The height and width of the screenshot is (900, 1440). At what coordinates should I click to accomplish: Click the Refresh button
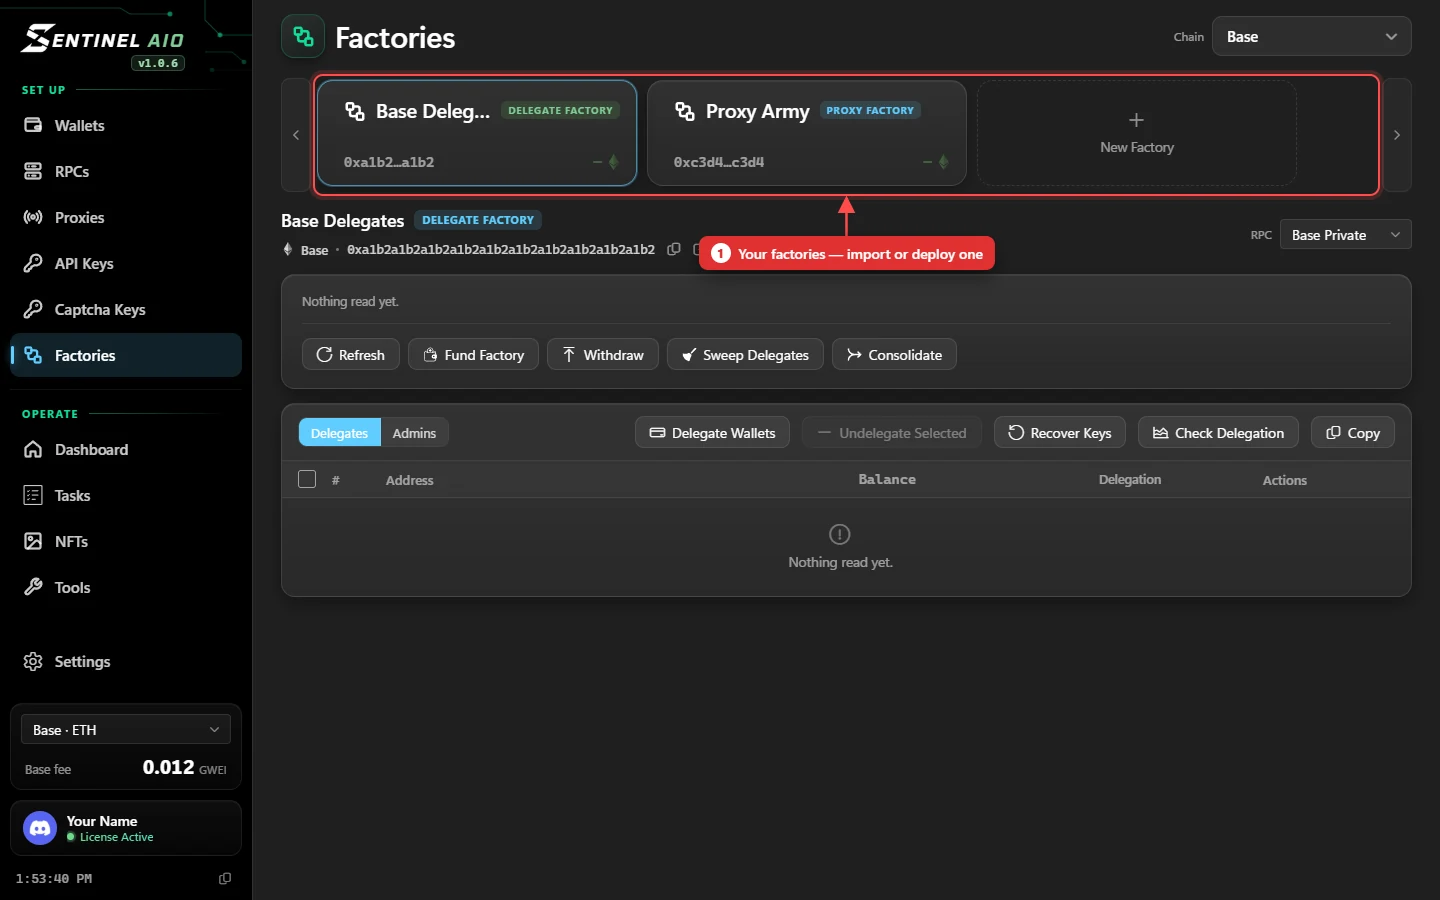351,355
